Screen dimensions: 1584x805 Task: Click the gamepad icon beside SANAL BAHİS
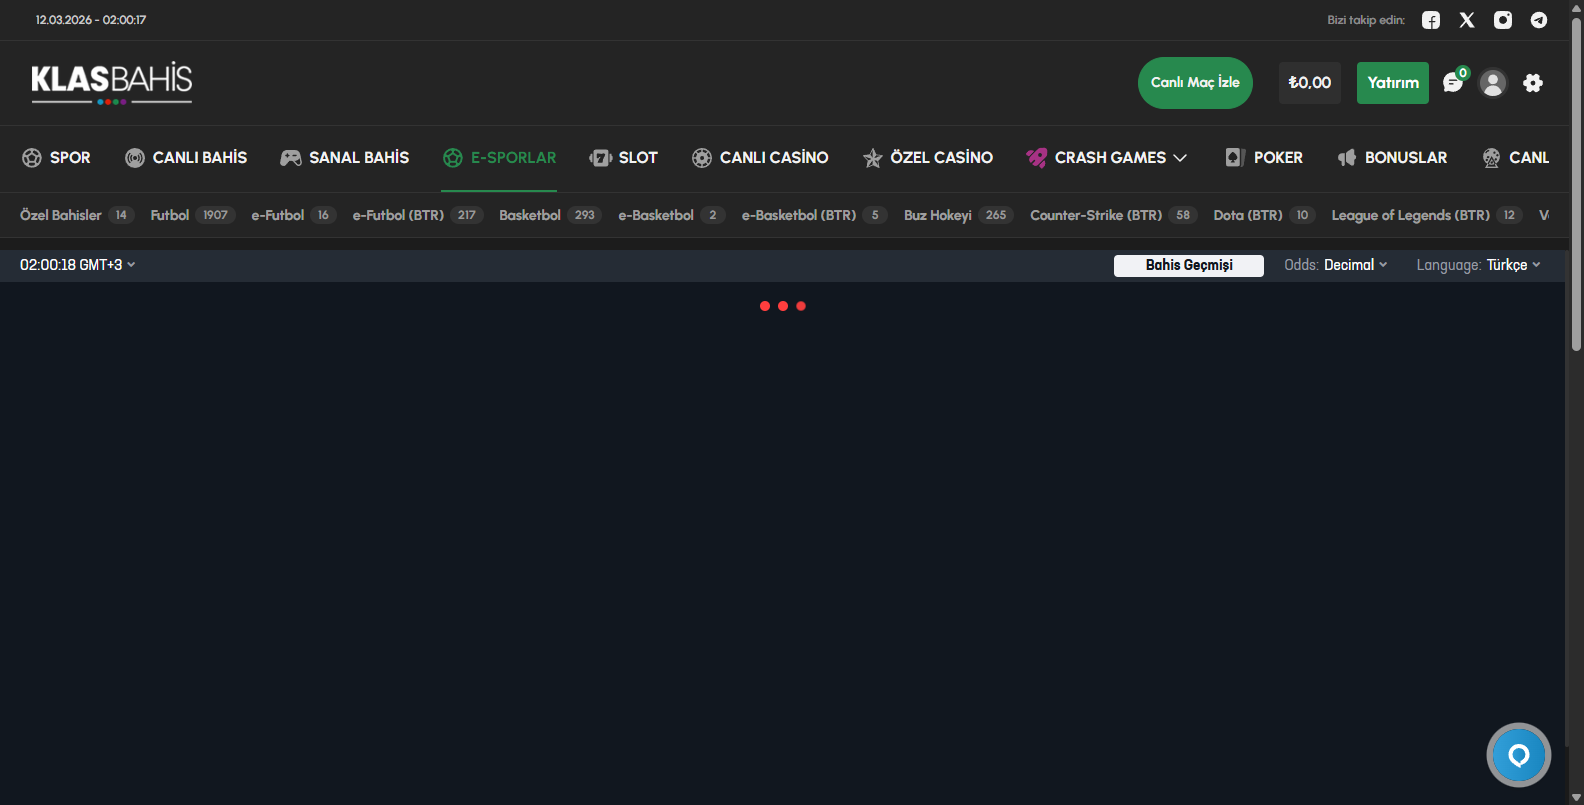pyautogui.click(x=291, y=158)
